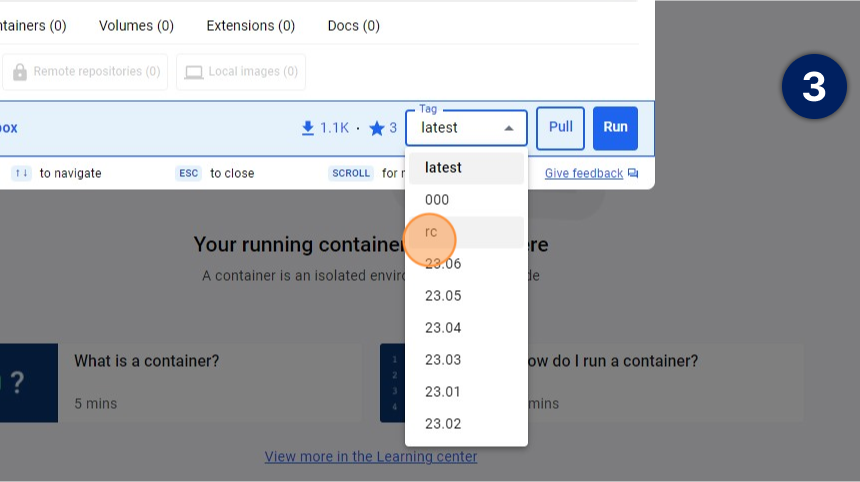Click the download count icon

[x=308, y=128]
